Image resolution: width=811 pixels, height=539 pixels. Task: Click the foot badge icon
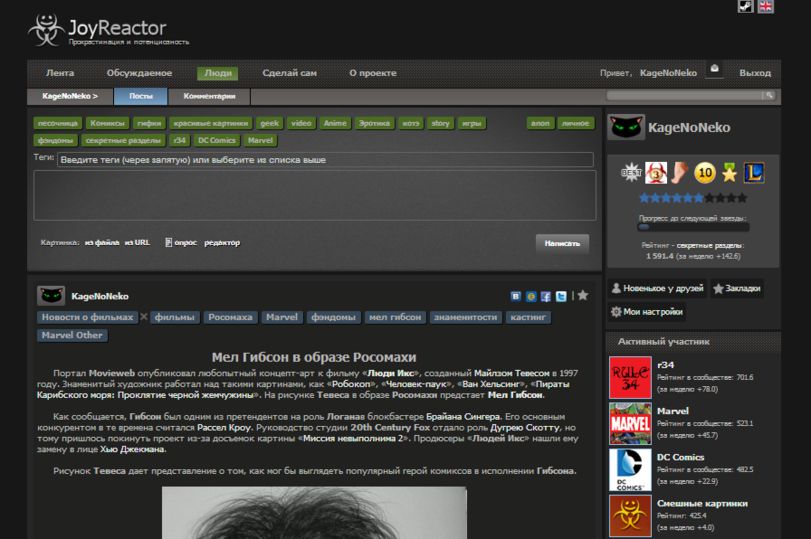(x=680, y=173)
